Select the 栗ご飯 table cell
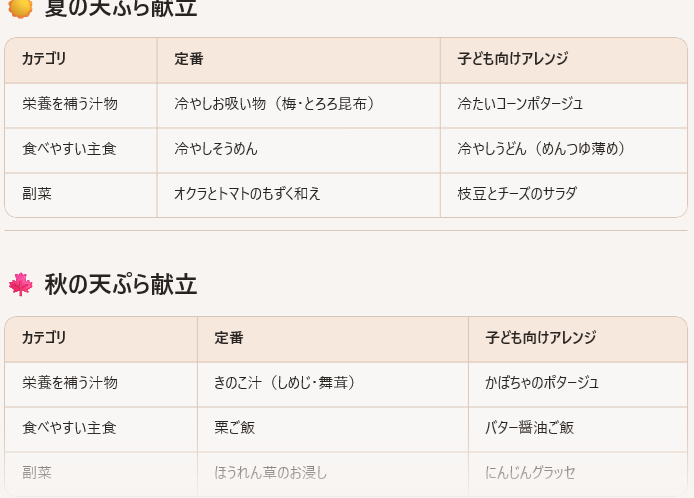 tap(235, 428)
